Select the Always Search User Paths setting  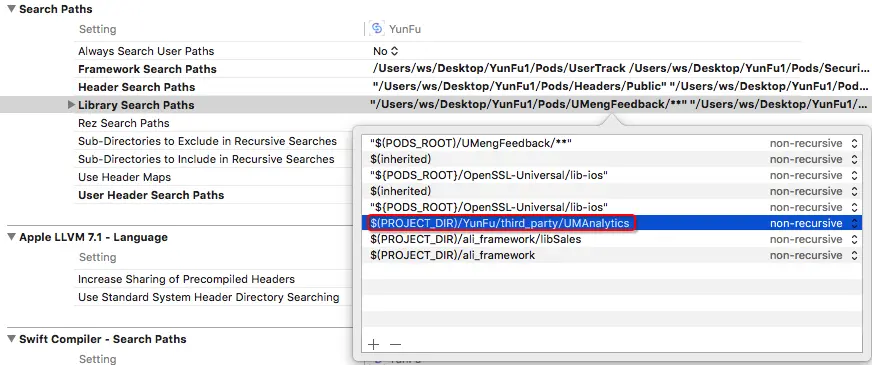146,51
